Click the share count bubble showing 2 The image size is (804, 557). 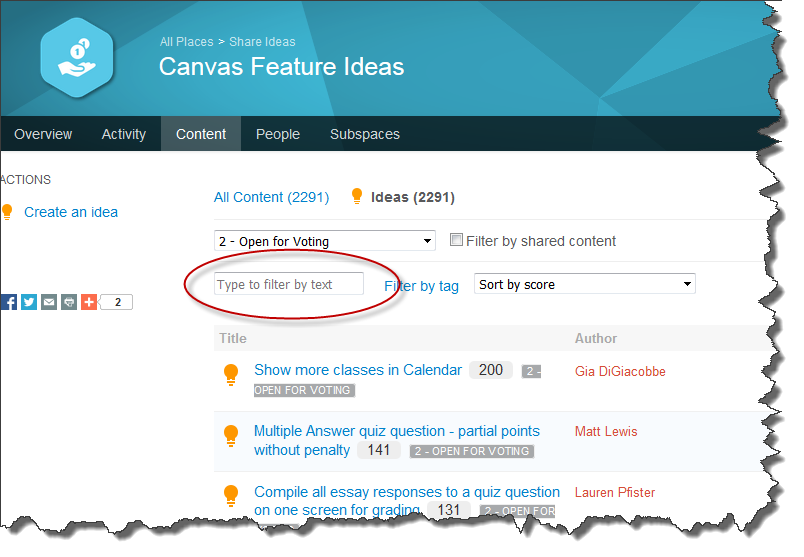tap(117, 302)
